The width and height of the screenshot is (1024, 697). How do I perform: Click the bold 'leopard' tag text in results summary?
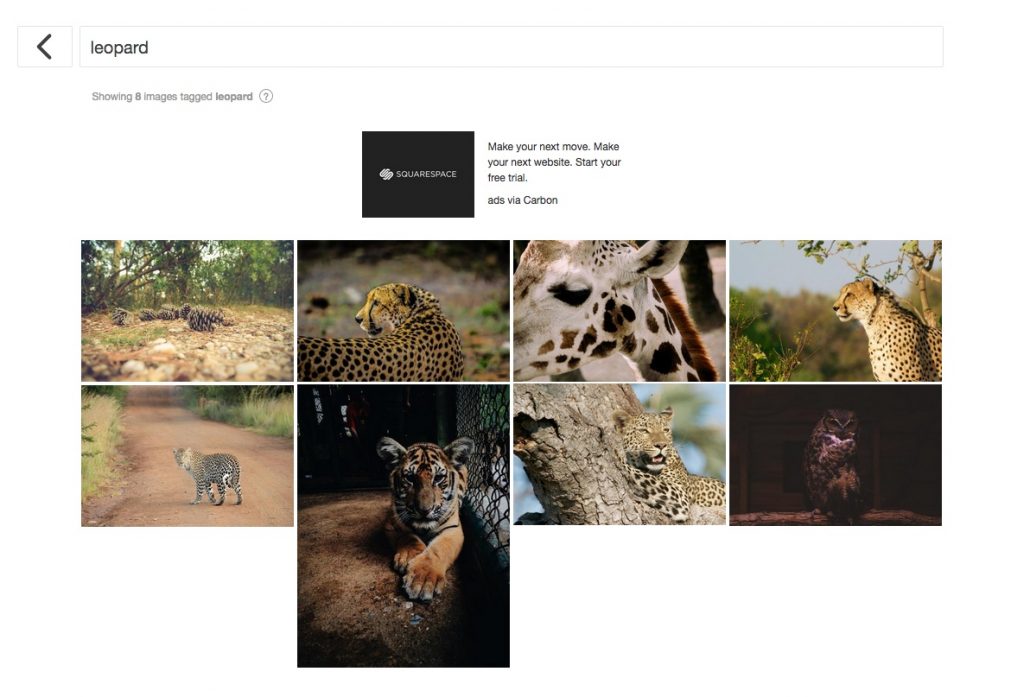[x=234, y=96]
